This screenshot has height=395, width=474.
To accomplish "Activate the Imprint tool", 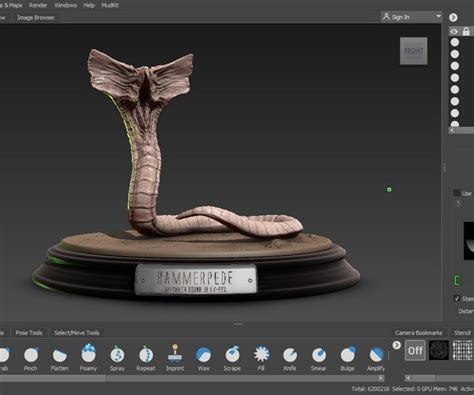I will tap(175, 358).
